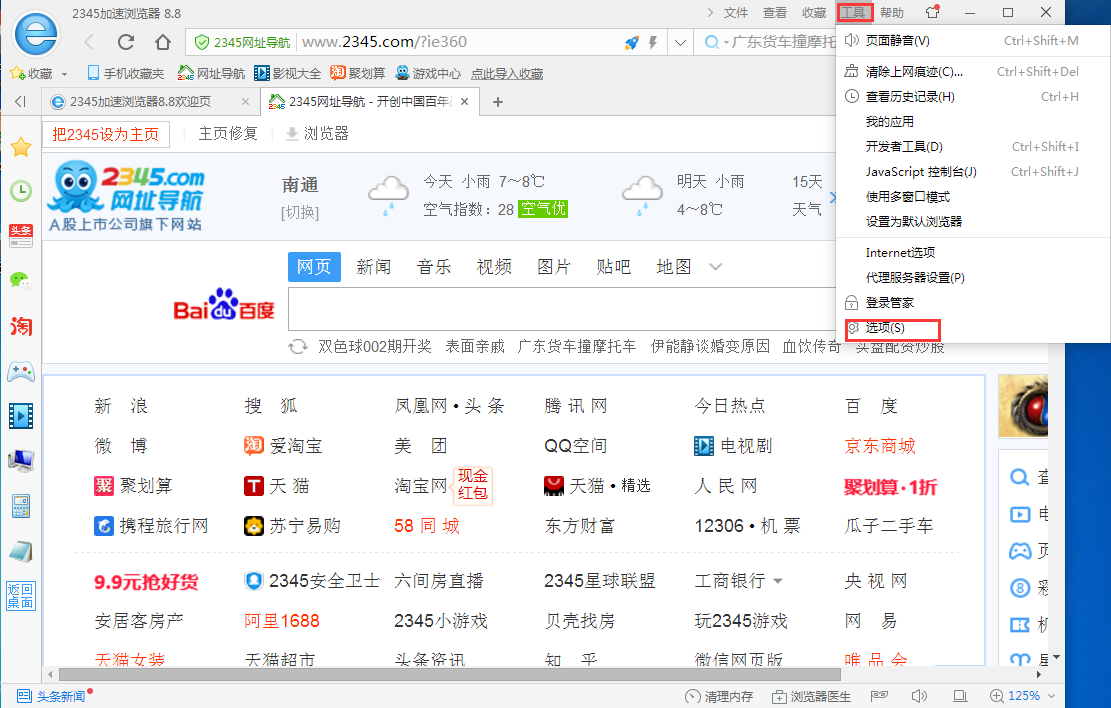Screen dimensions: 1111x708
Task: Click in the Baidu search input field
Action: pos(562,309)
